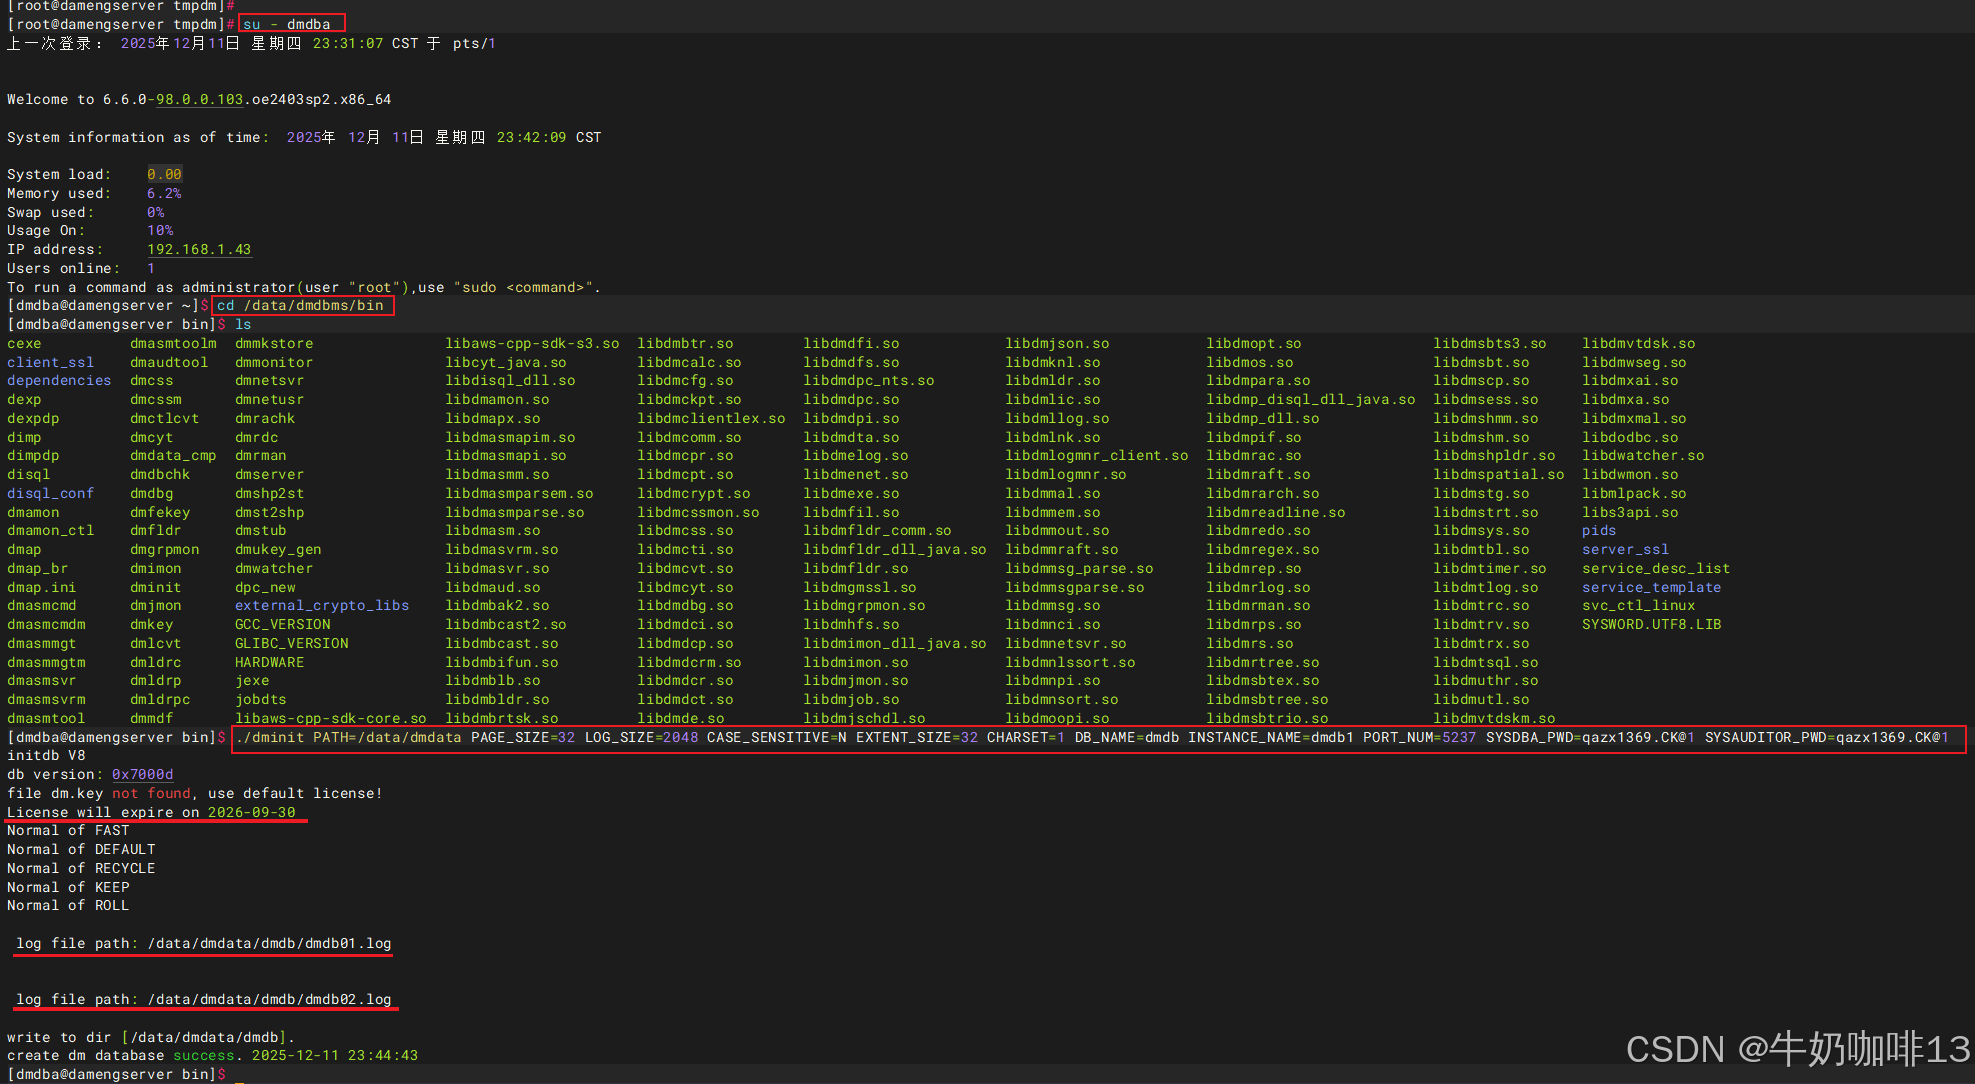Click the 'dmserver' executable name

click(x=269, y=475)
